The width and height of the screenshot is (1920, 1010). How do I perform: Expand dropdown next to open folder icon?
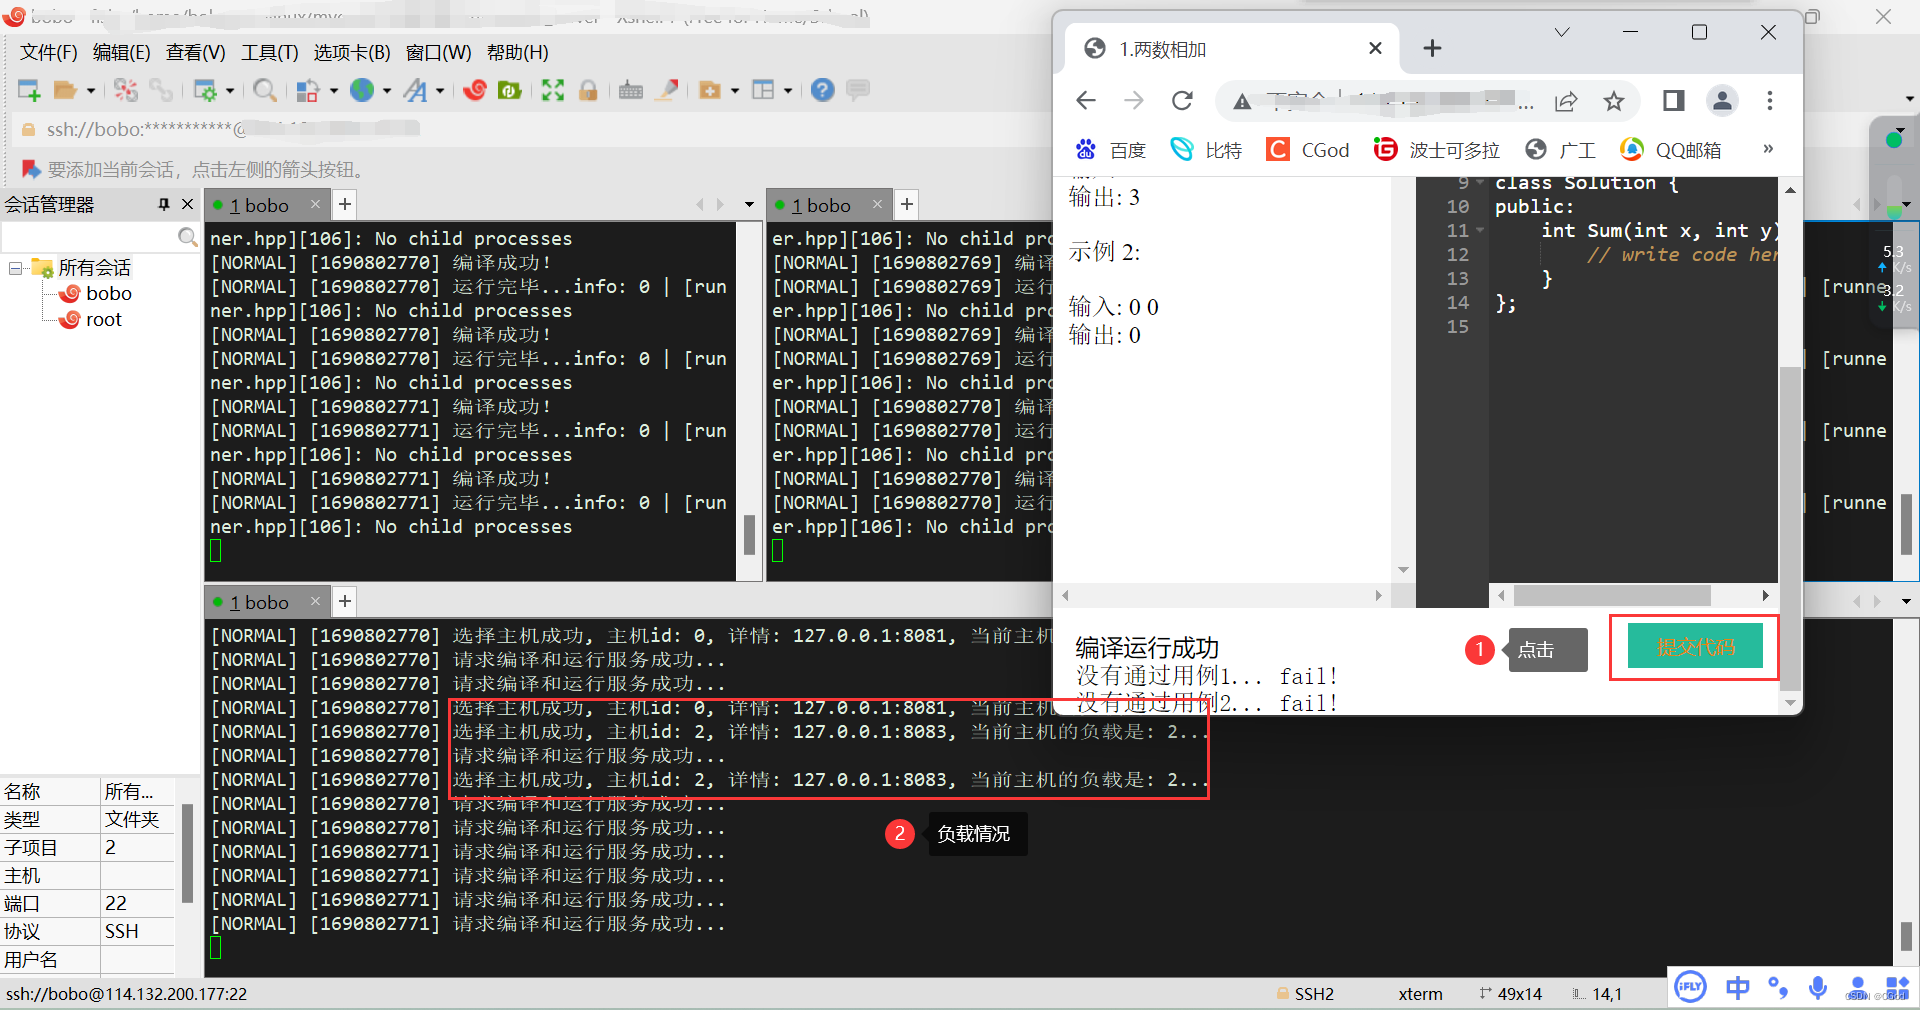point(91,90)
